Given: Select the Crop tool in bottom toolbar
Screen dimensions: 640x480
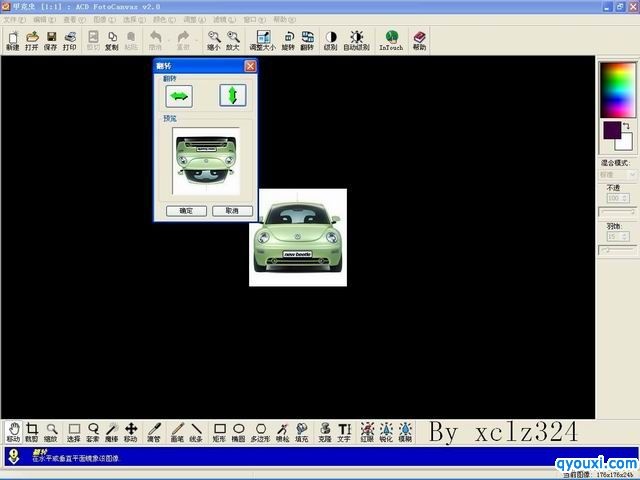Looking at the screenshot, I should (32, 431).
